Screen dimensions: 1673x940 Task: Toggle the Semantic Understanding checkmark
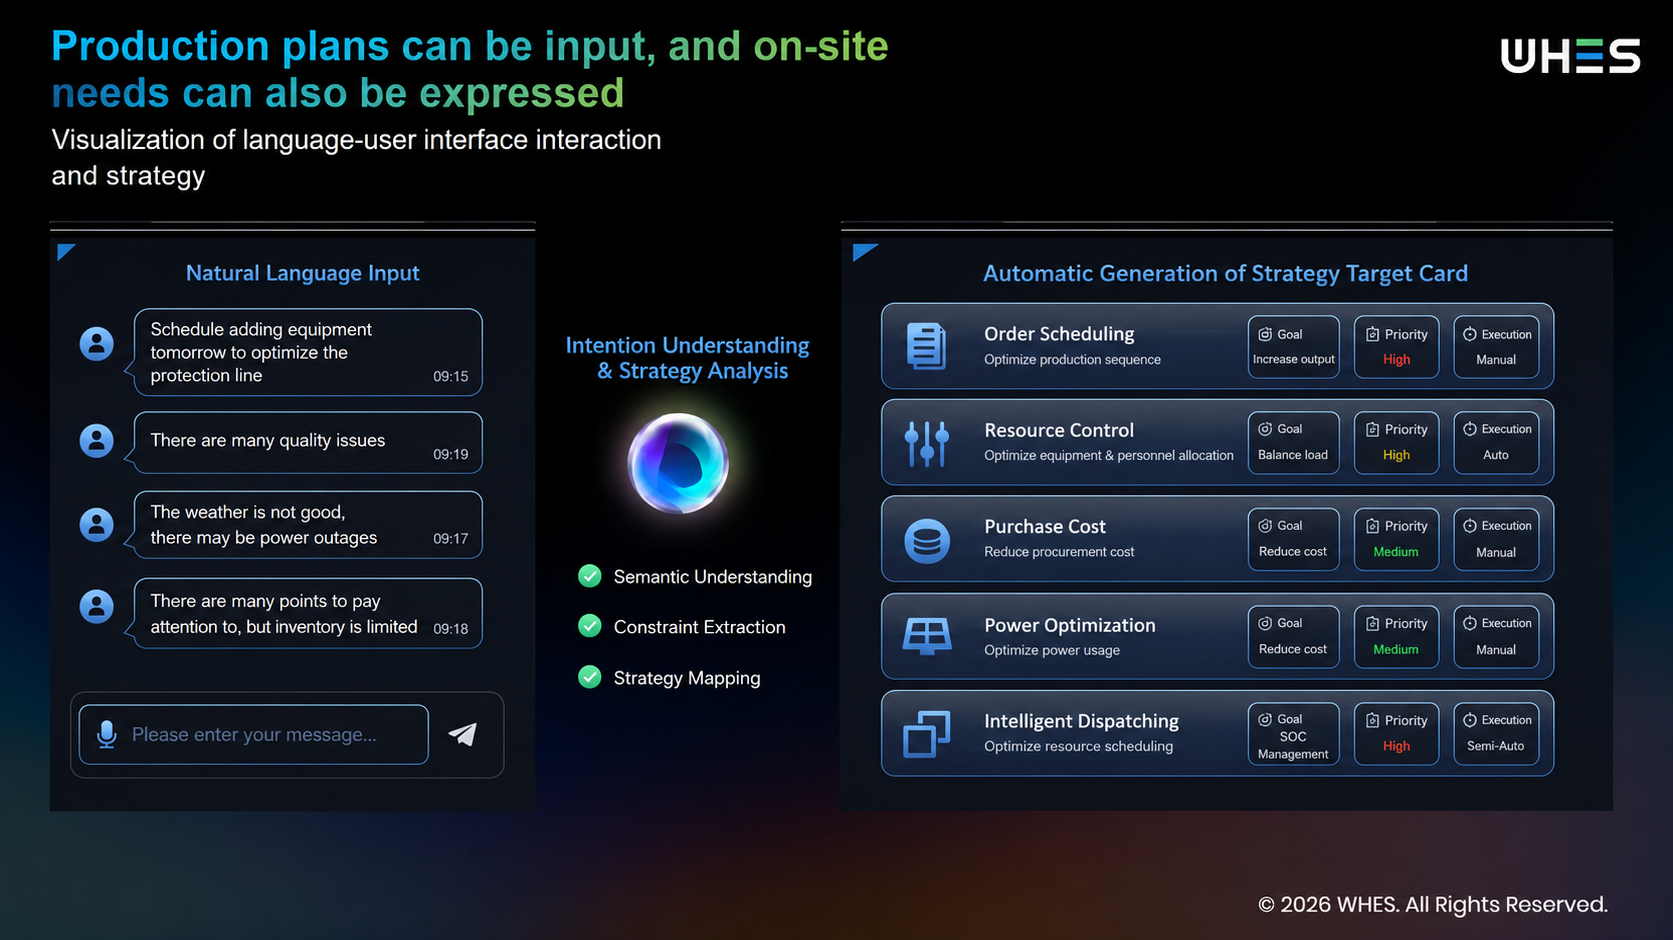click(x=590, y=576)
